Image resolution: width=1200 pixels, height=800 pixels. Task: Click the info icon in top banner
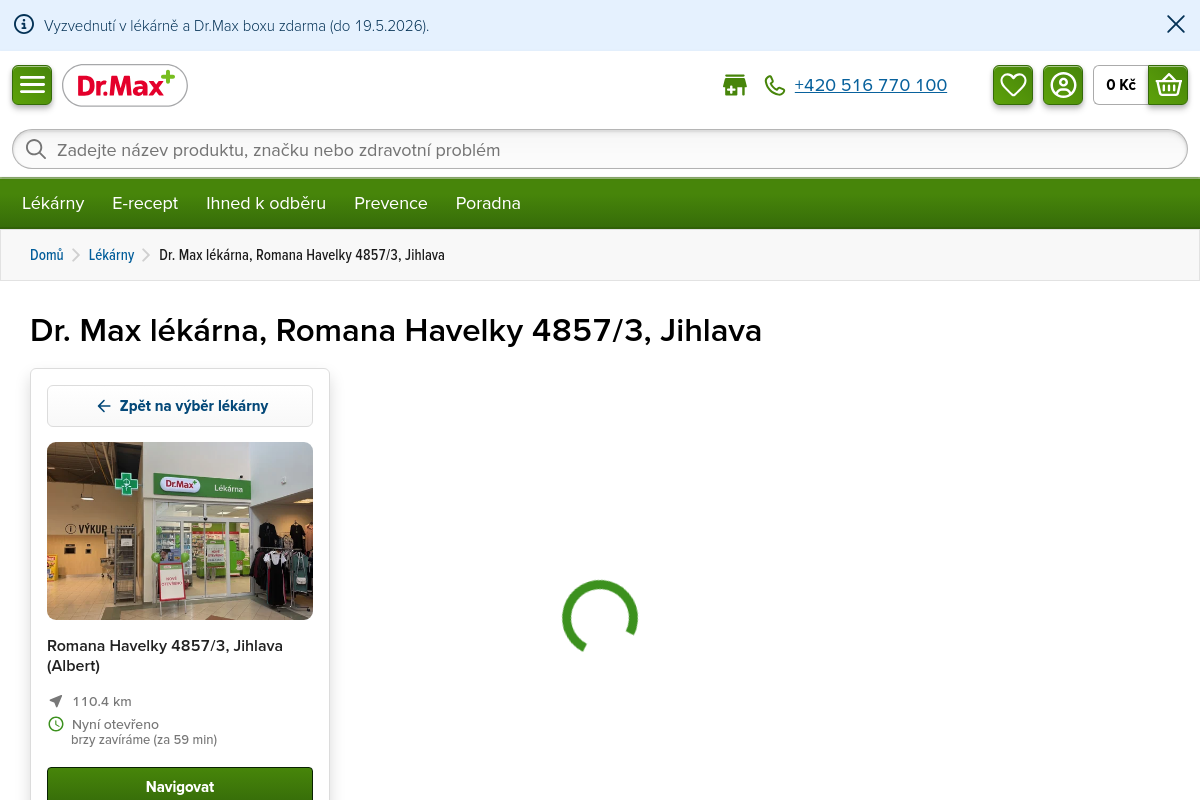click(24, 25)
